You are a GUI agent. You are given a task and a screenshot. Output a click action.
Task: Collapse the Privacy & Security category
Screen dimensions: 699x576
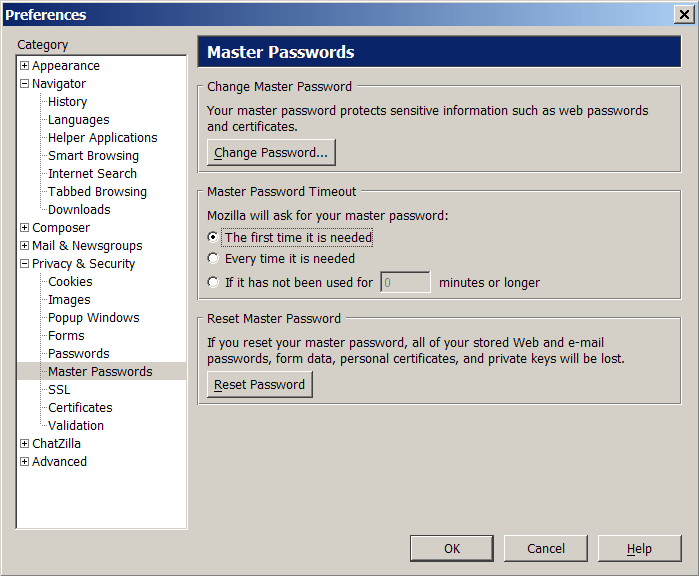click(24, 264)
